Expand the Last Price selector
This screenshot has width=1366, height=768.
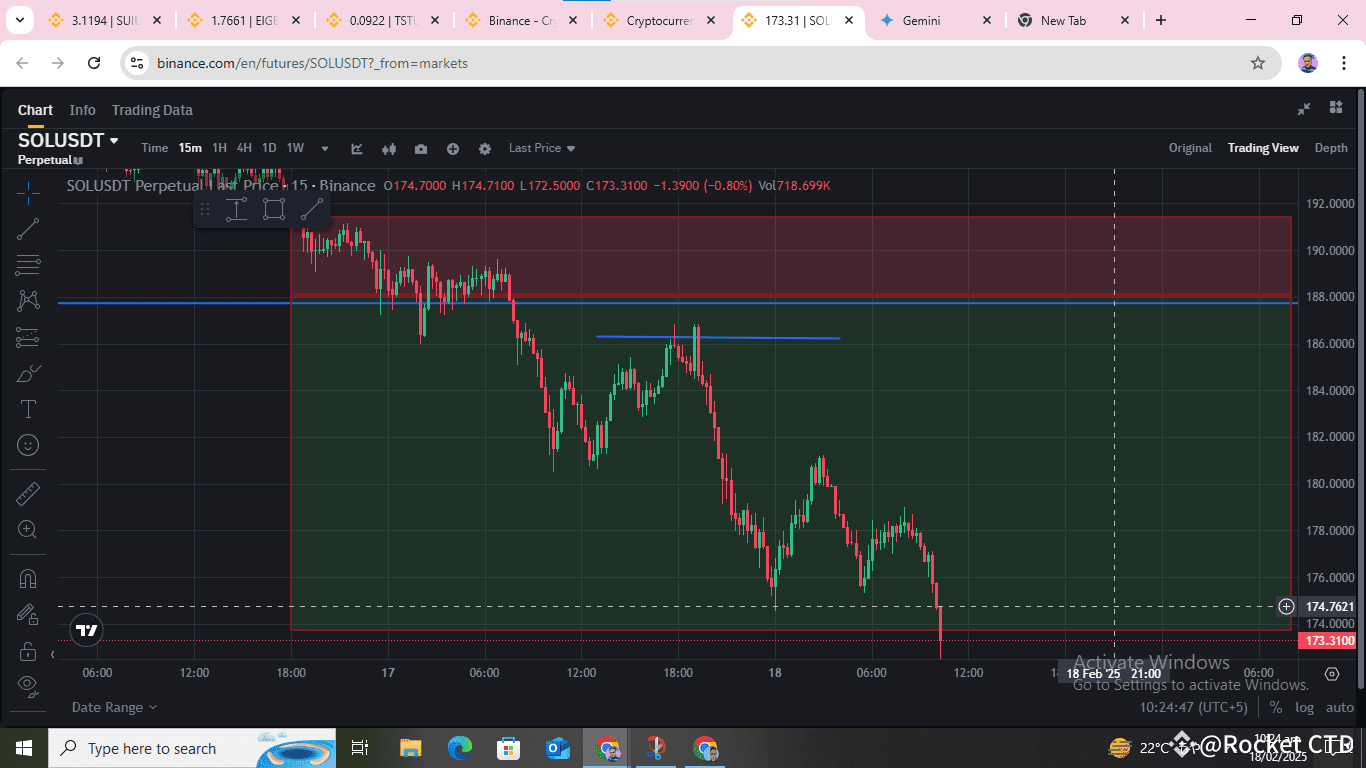[x=541, y=148]
